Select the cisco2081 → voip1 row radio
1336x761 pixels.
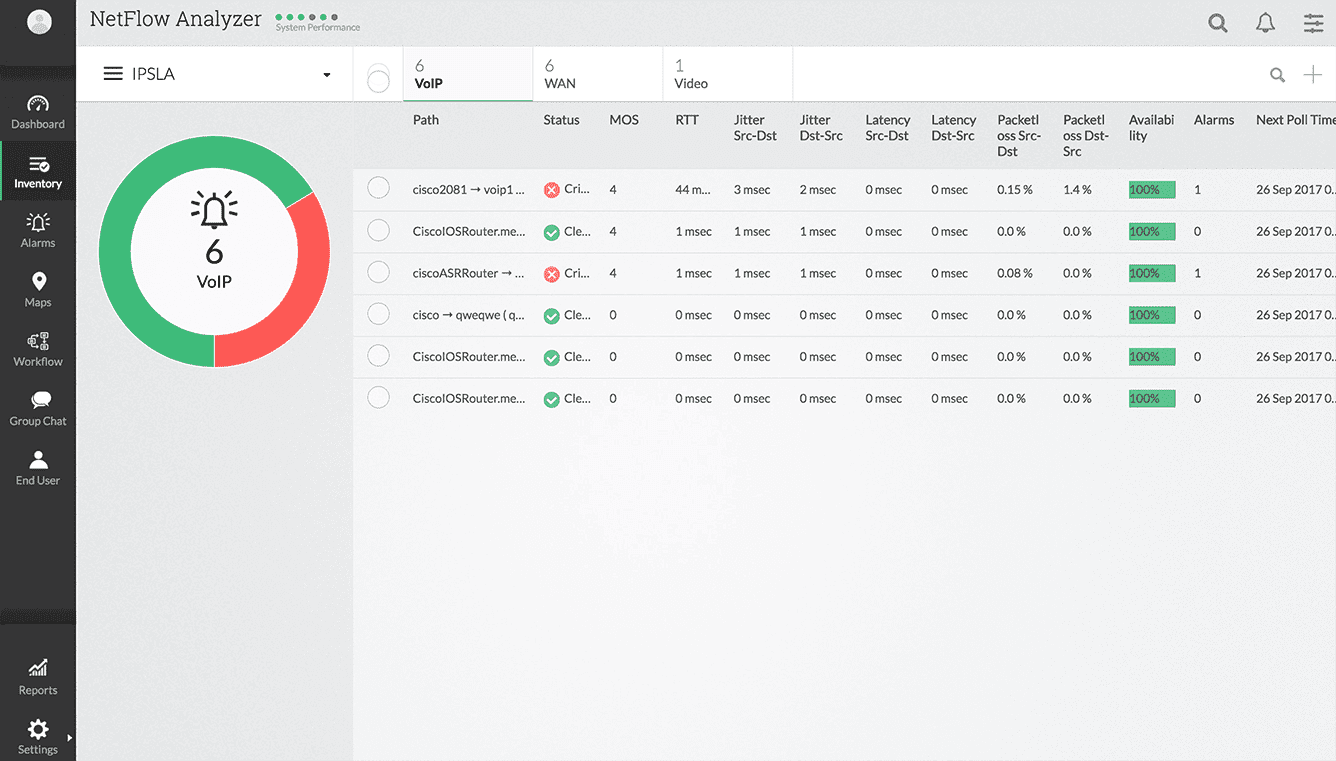click(378, 188)
